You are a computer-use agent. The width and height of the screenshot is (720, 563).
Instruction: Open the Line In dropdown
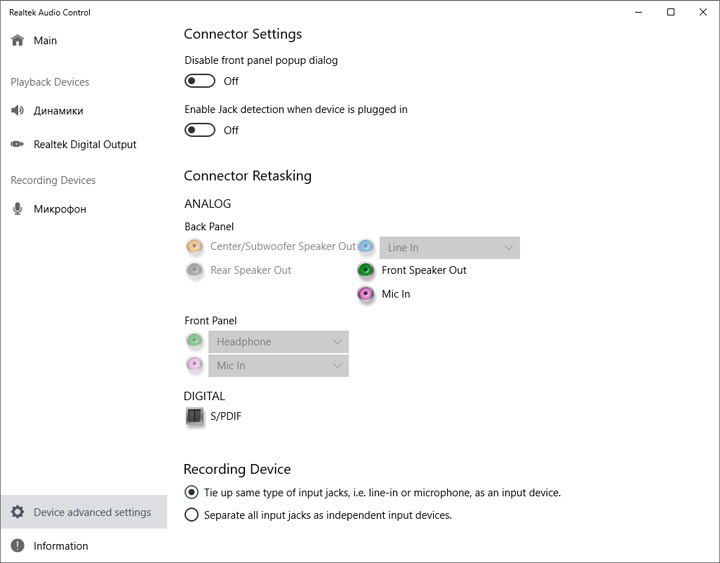449,247
